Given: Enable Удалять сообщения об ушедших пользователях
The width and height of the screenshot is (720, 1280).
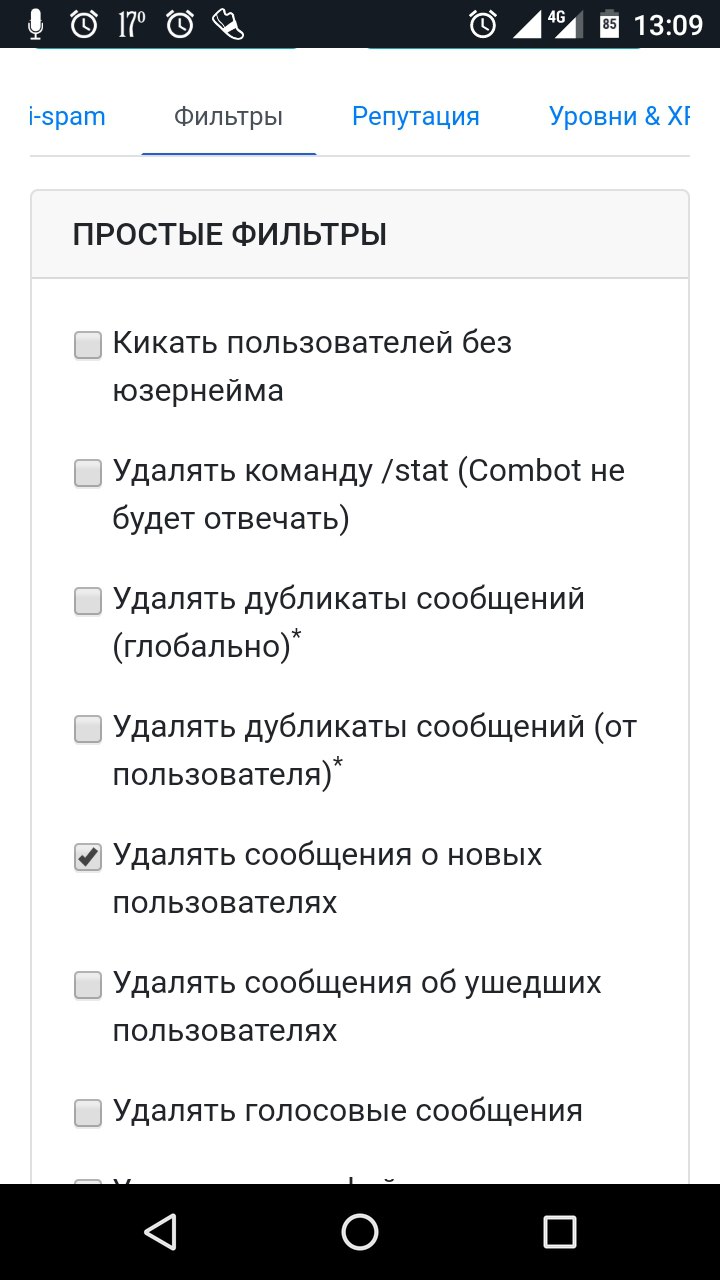Looking at the screenshot, I should [x=88, y=986].
